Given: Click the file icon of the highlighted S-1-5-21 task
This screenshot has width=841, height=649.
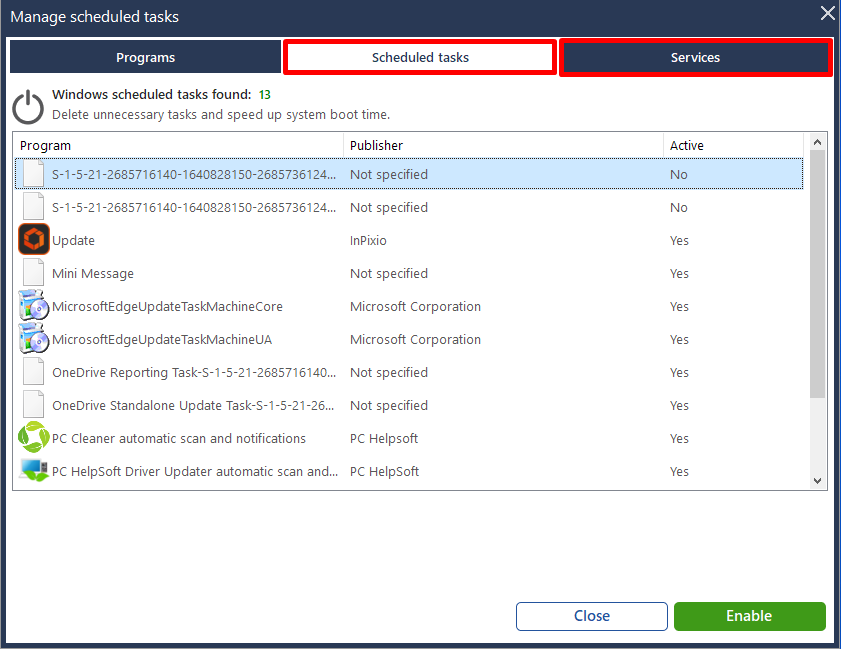Looking at the screenshot, I should point(33,174).
